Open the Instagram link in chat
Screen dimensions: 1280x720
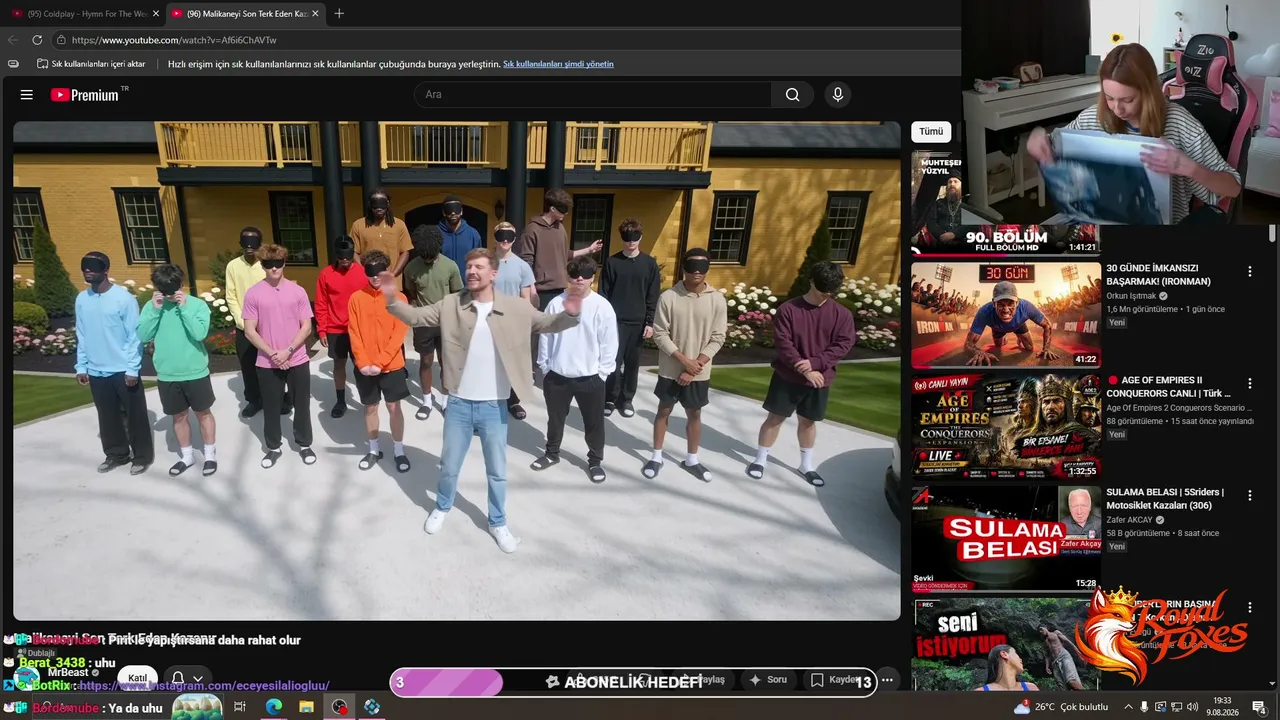point(204,686)
